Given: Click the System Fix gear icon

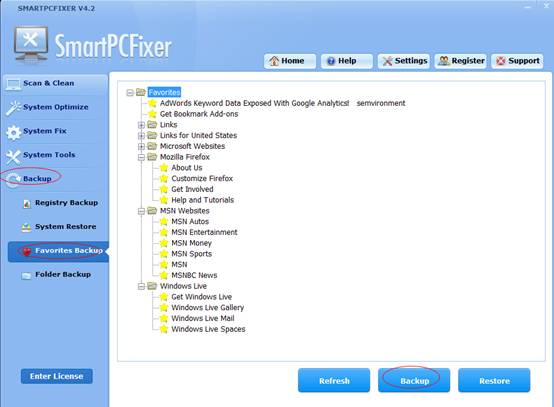Looking at the screenshot, I should coord(13,133).
